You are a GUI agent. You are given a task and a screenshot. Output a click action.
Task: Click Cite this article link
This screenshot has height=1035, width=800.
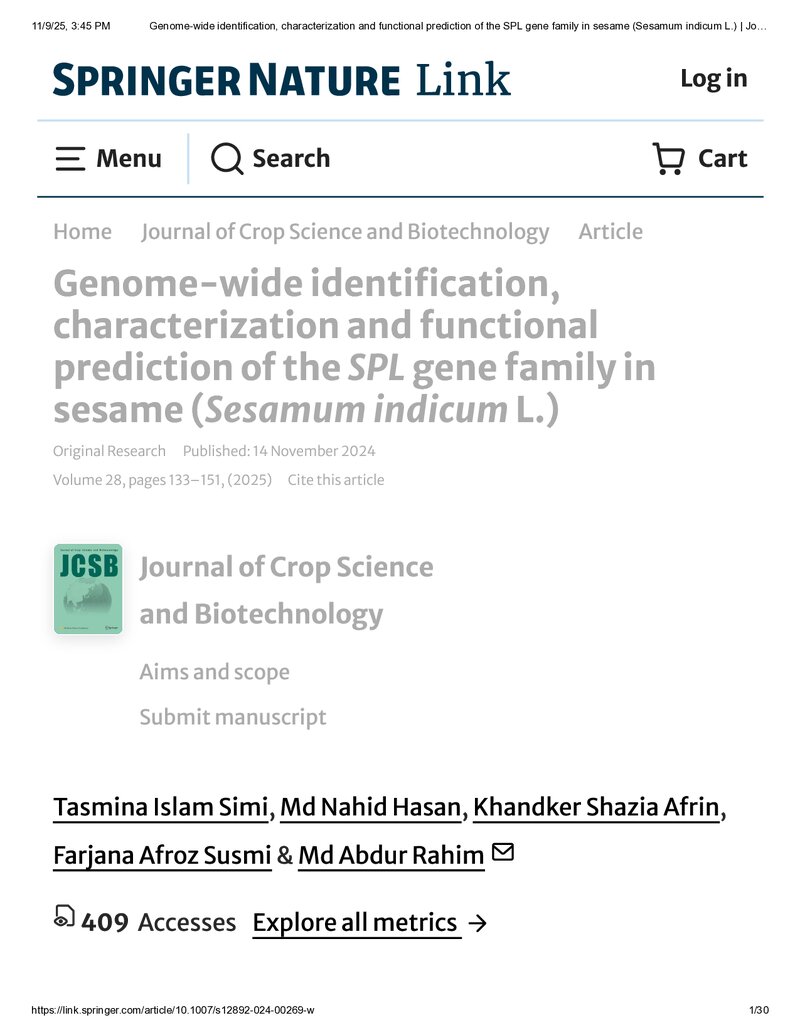[x=336, y=480]
